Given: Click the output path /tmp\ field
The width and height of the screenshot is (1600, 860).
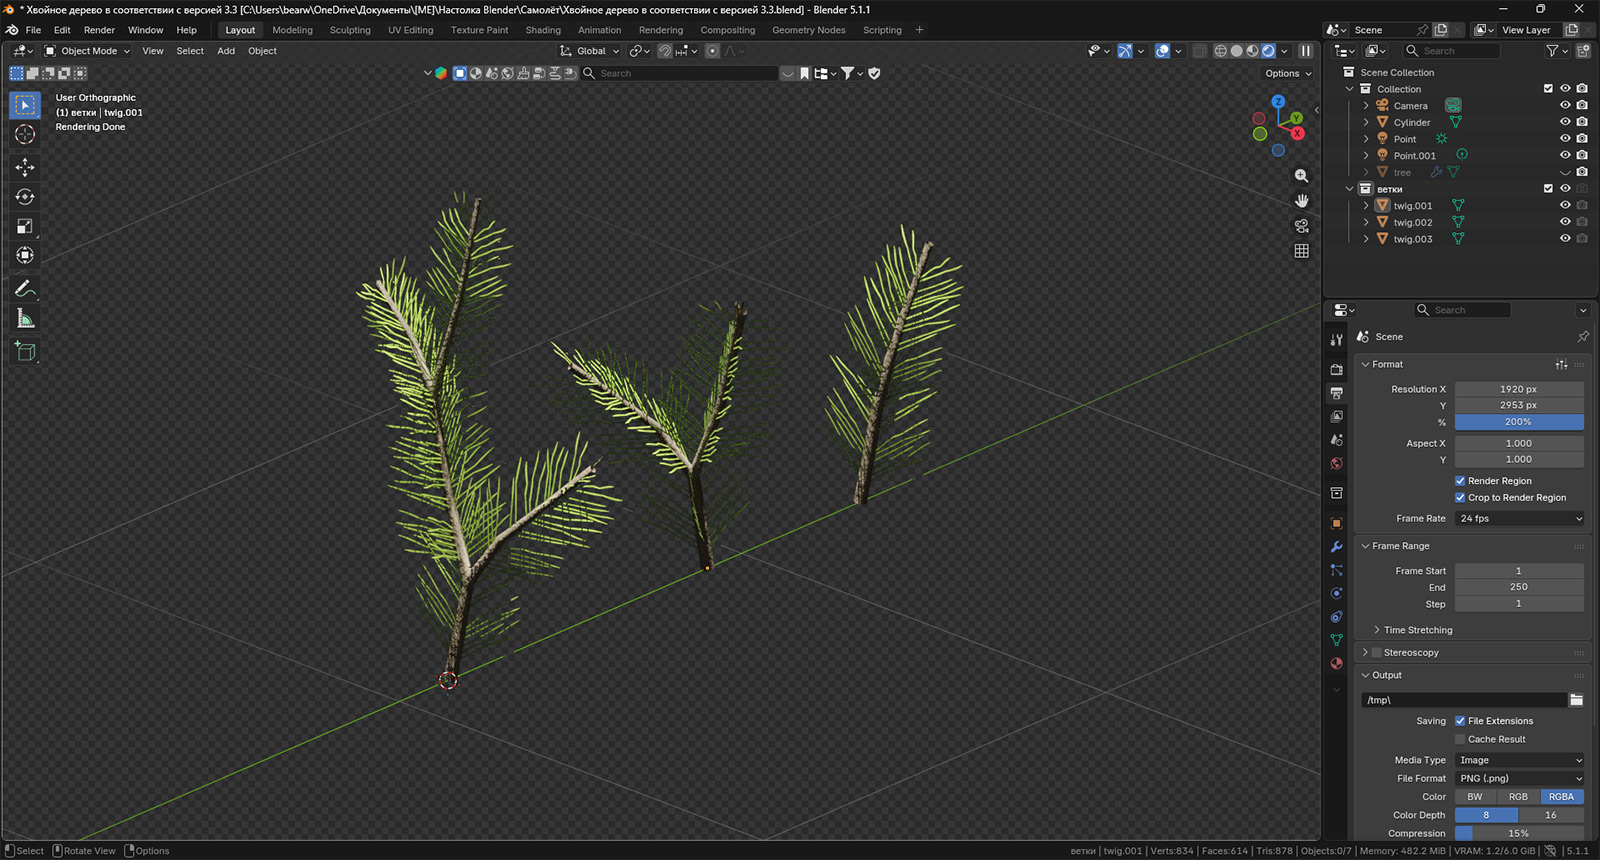Looking at the screenshot, I should click(1464, 700).
